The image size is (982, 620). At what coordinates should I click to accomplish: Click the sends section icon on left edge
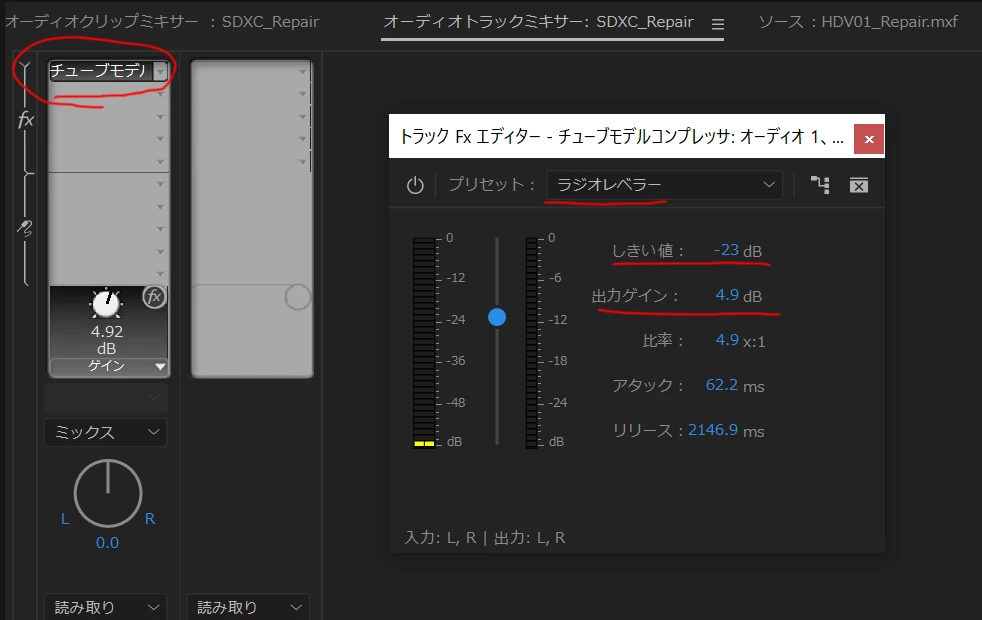(24, 228)
